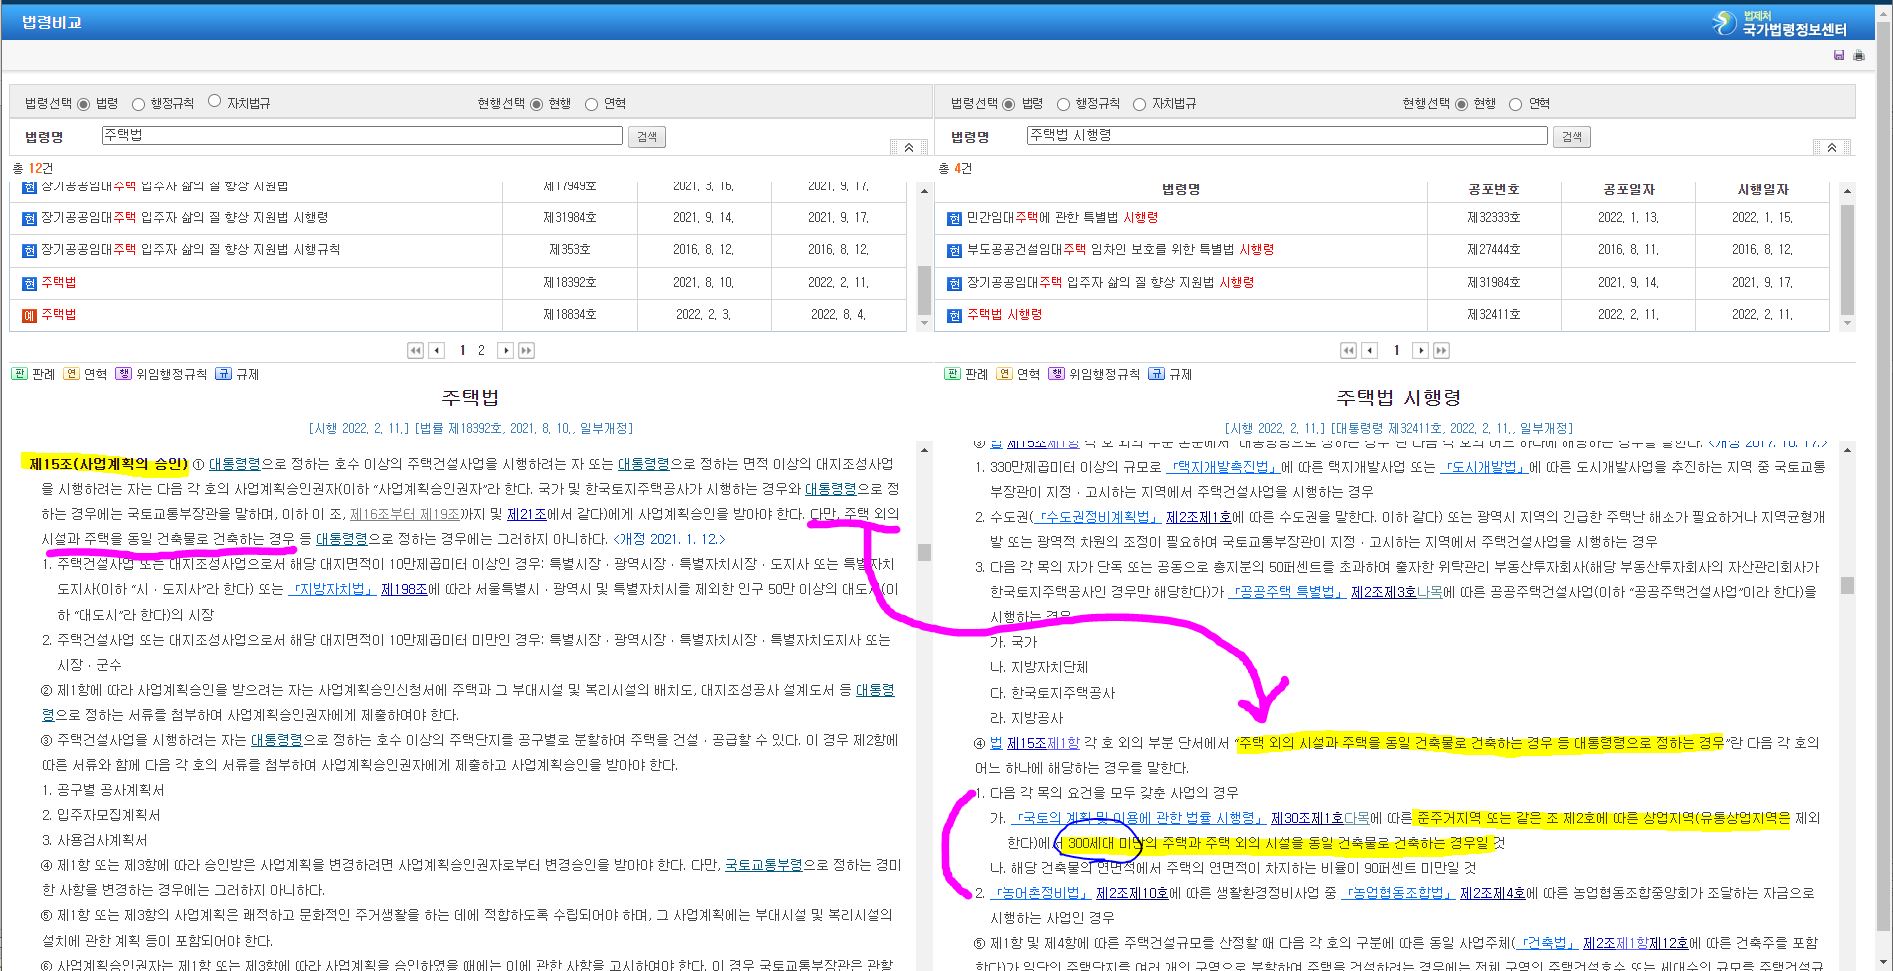Click scrollbar thumb of 주택법 text

tap(924, 552)
